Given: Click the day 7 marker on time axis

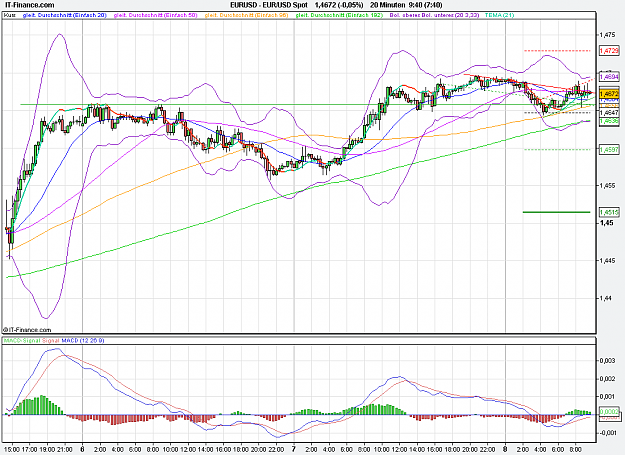Looking at the screenshot, I should coord(294,449).
